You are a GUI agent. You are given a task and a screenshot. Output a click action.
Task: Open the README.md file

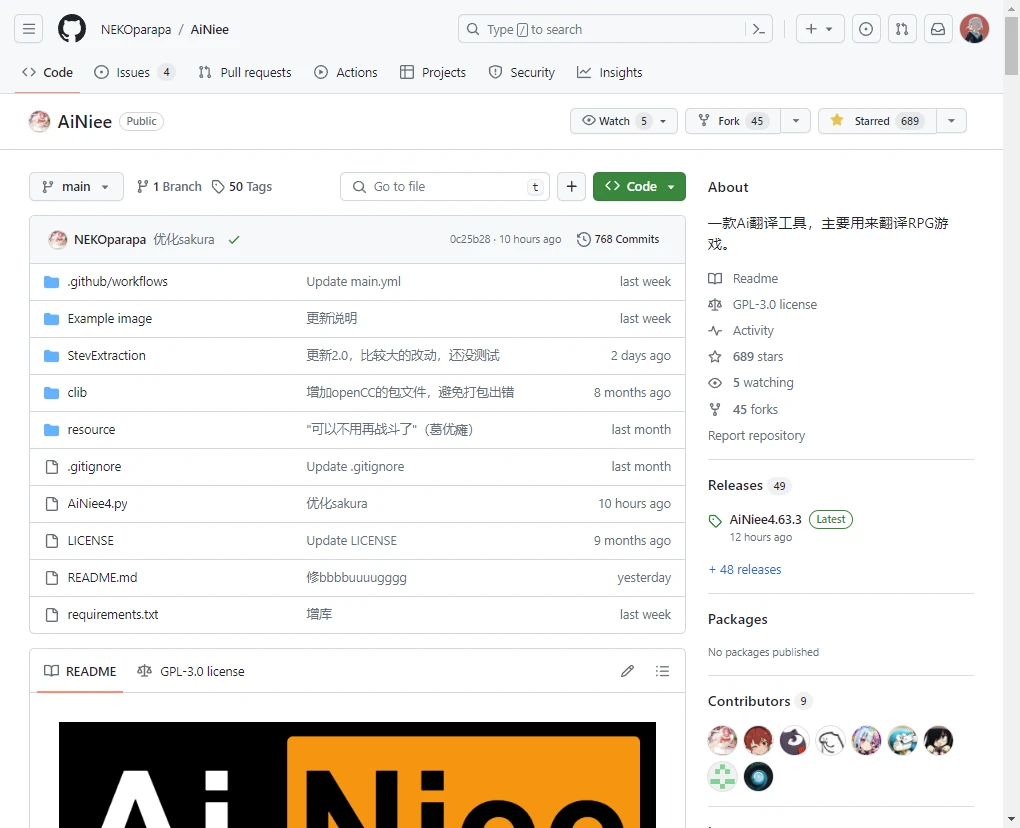coord(102,578)
